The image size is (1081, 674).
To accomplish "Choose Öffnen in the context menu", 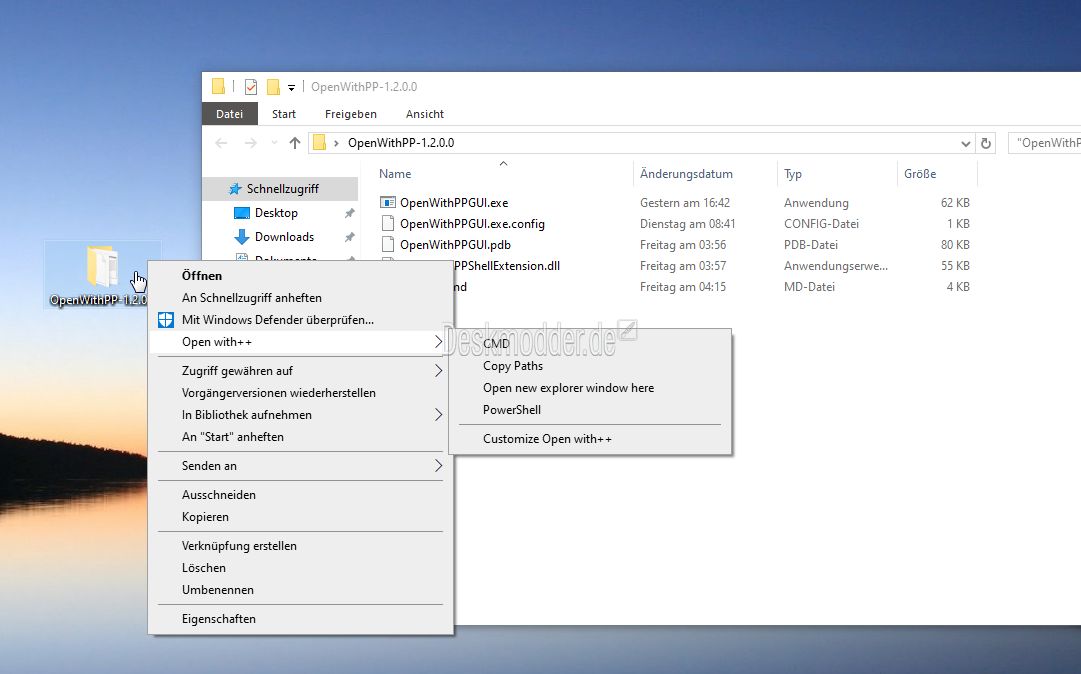I will (301, 276).
